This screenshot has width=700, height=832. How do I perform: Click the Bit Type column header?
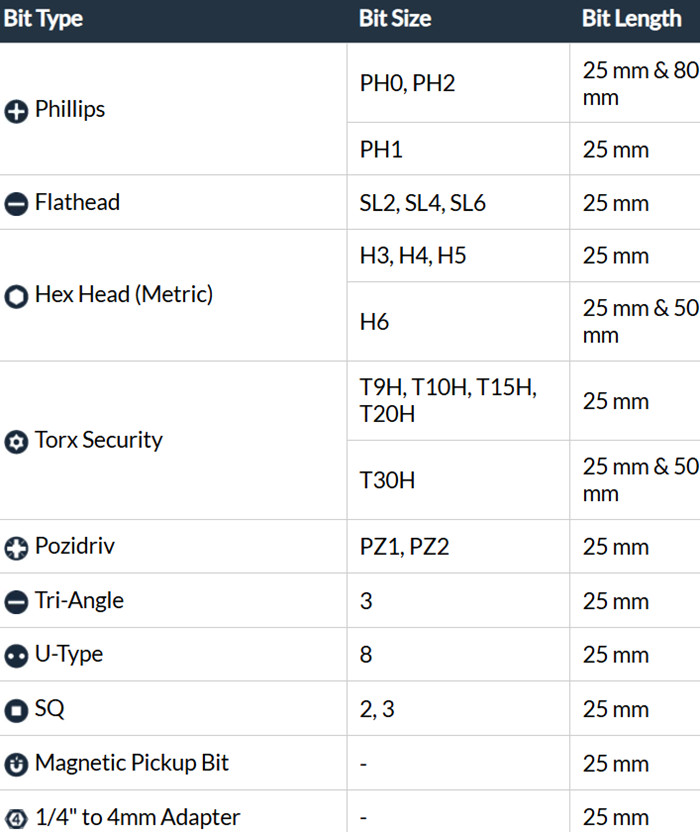click(43, 19)
